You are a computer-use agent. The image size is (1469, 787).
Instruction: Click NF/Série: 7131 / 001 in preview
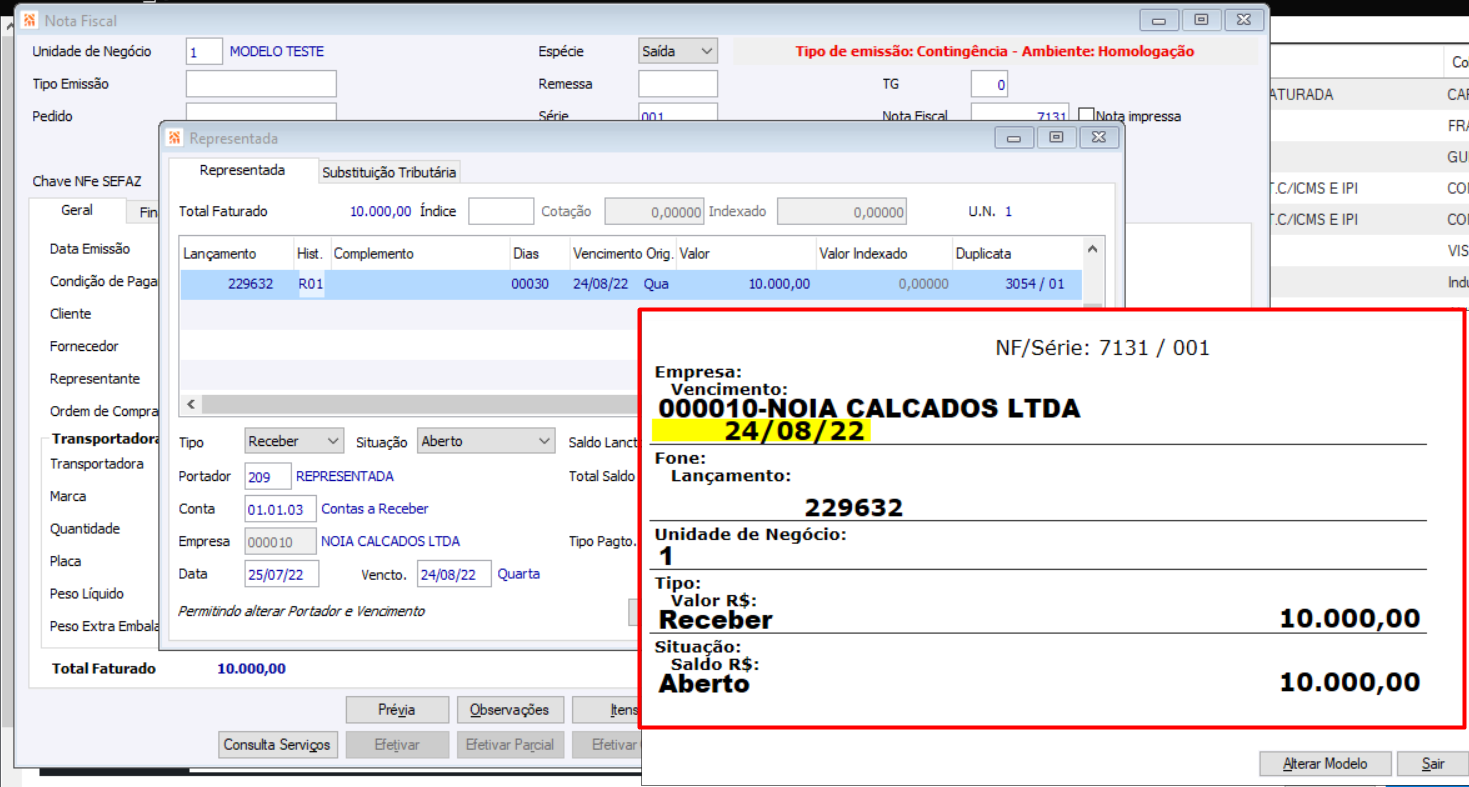coord(1102,348)
